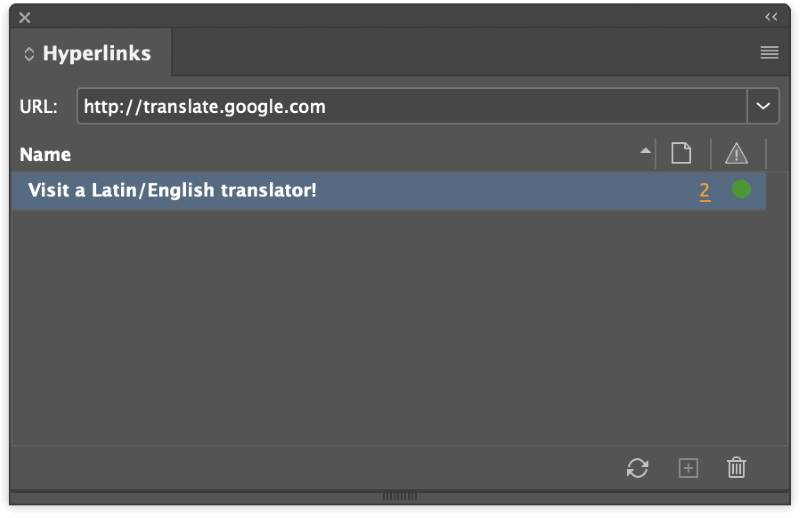
Task: Delete selected hyperlink with trash icon
Action: [736, 467]
